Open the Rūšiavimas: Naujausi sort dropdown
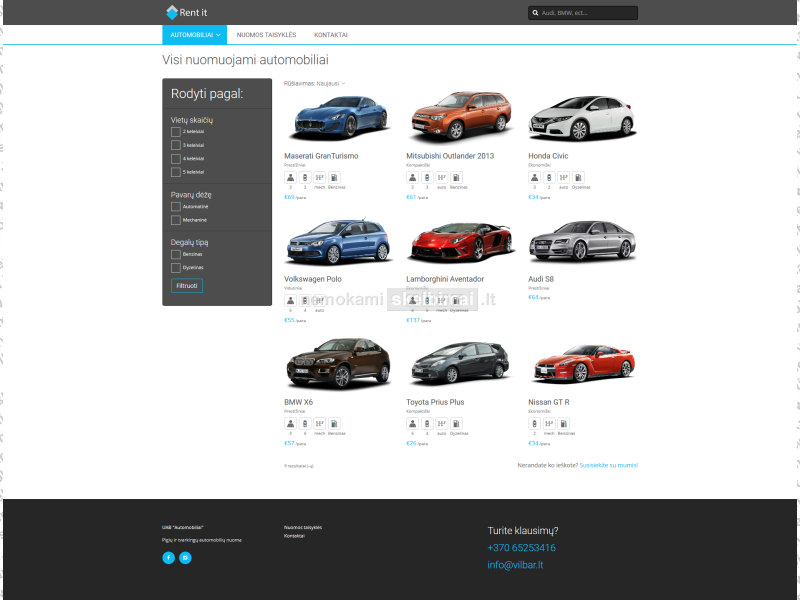This screenshot has width=800, height=600. coord(314,83)
